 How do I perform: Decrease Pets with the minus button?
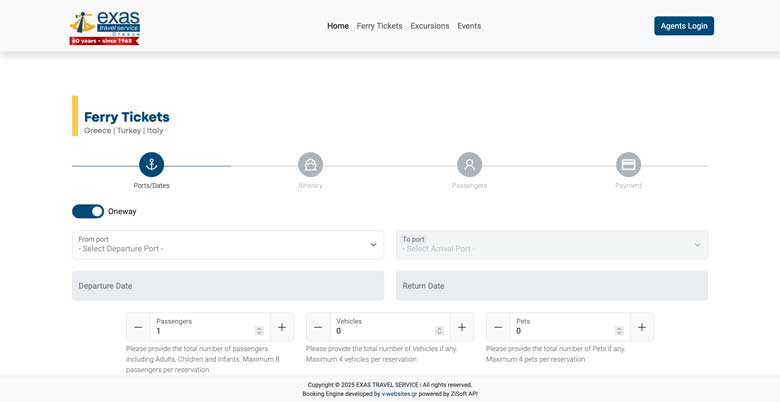point(498,327)
